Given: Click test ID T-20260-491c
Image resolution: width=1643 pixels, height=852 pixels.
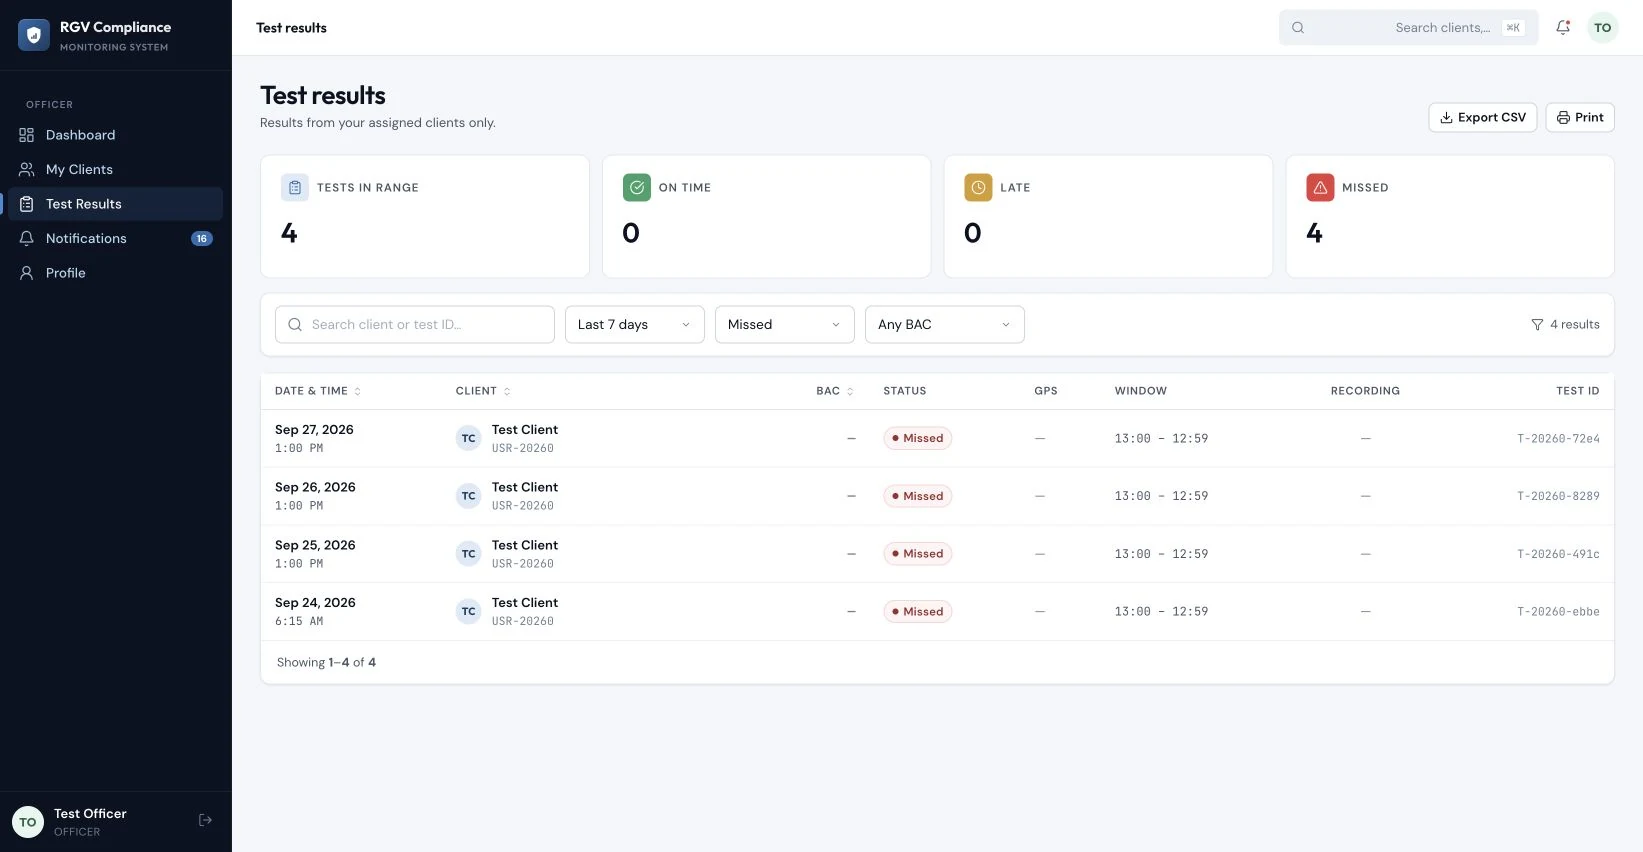Looking at the screenshot, I should [x=1558, y=554].
